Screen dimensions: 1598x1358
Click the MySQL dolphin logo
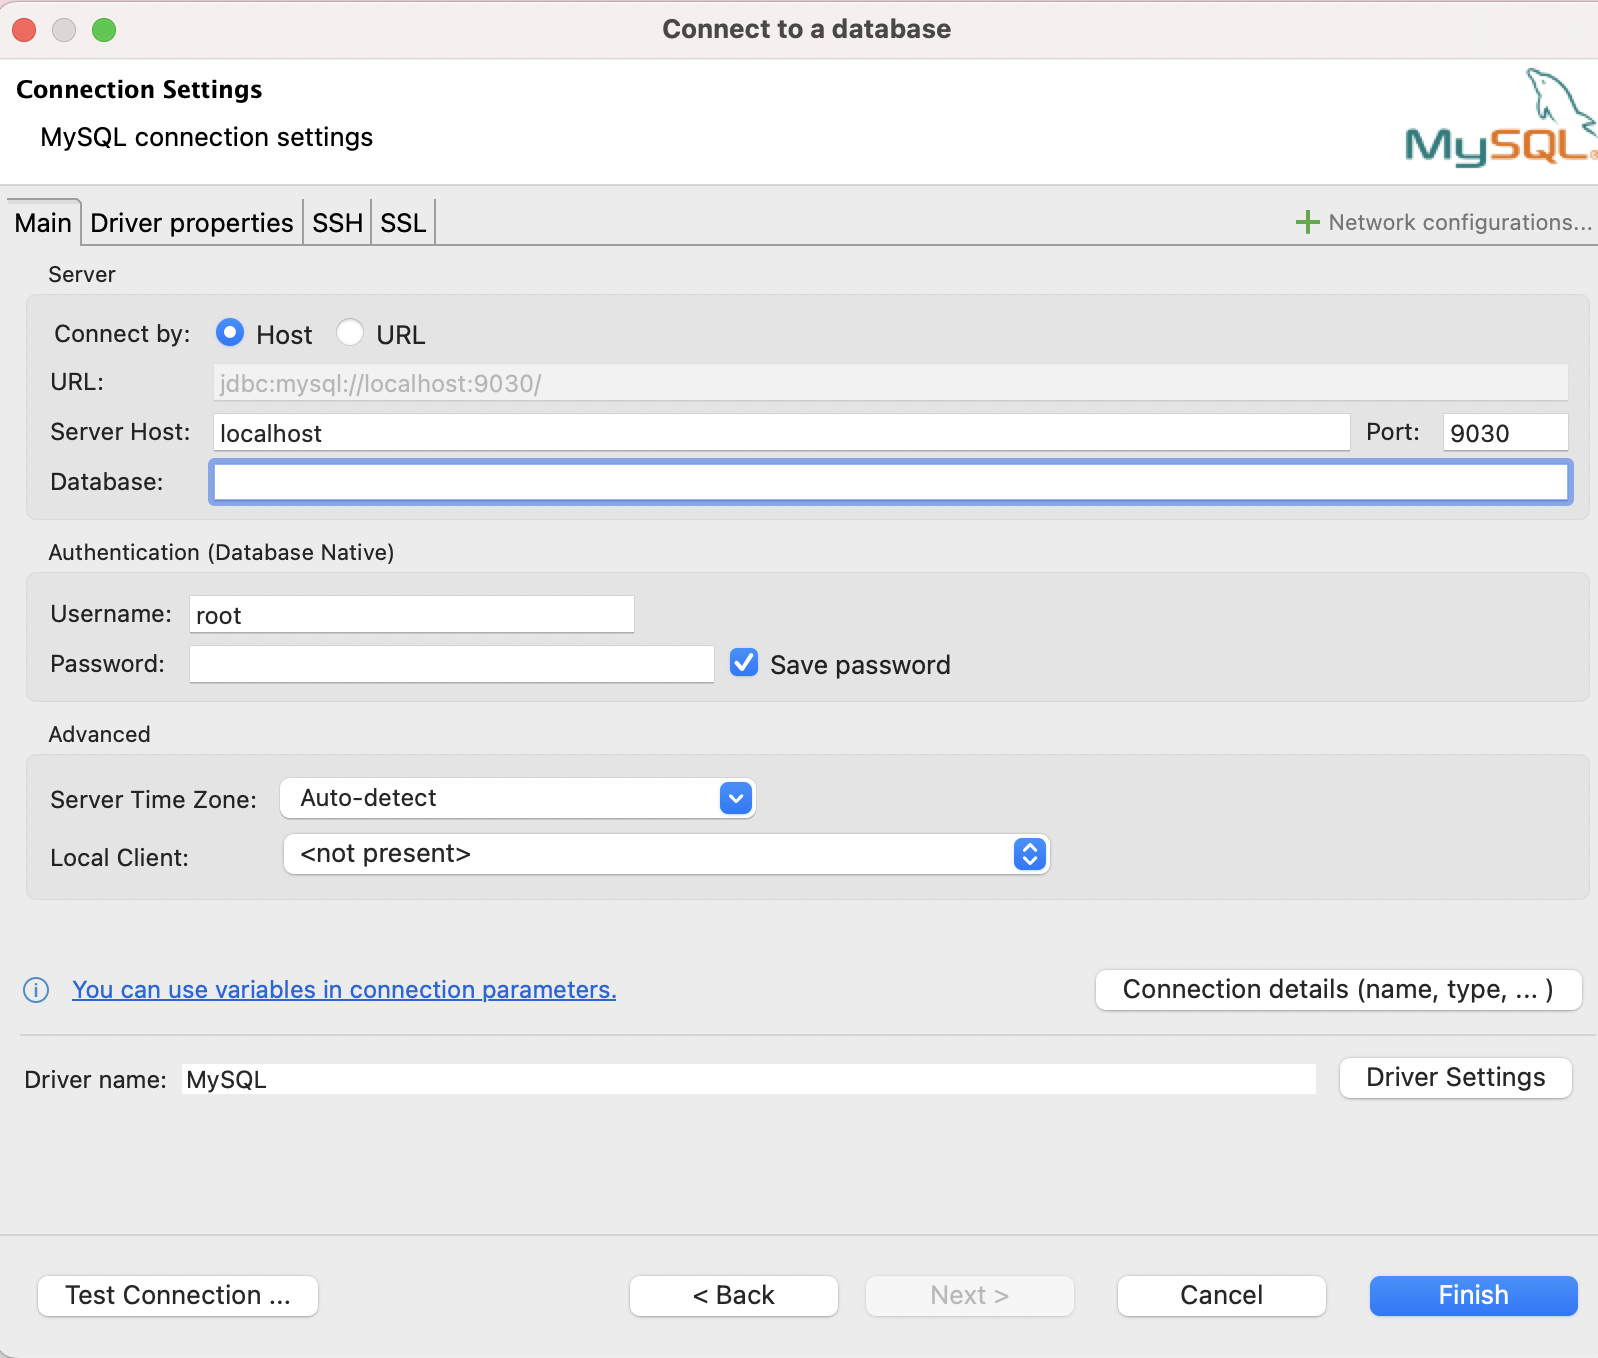coord(1500,120)
